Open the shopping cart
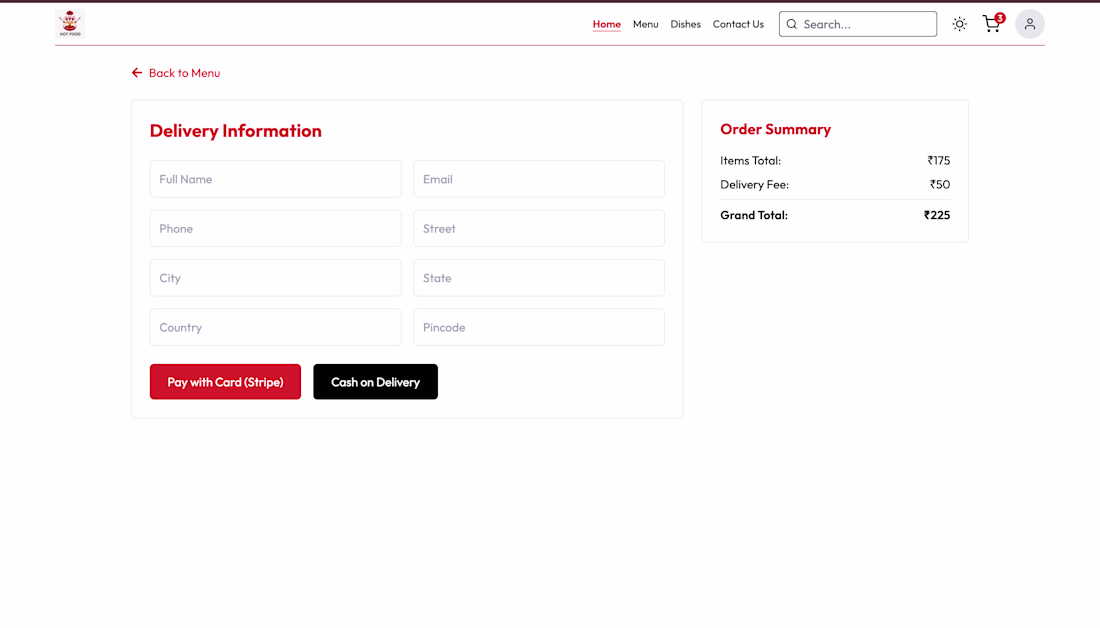The width and height of the screenshot is (1100, 628). coord(992,24)
